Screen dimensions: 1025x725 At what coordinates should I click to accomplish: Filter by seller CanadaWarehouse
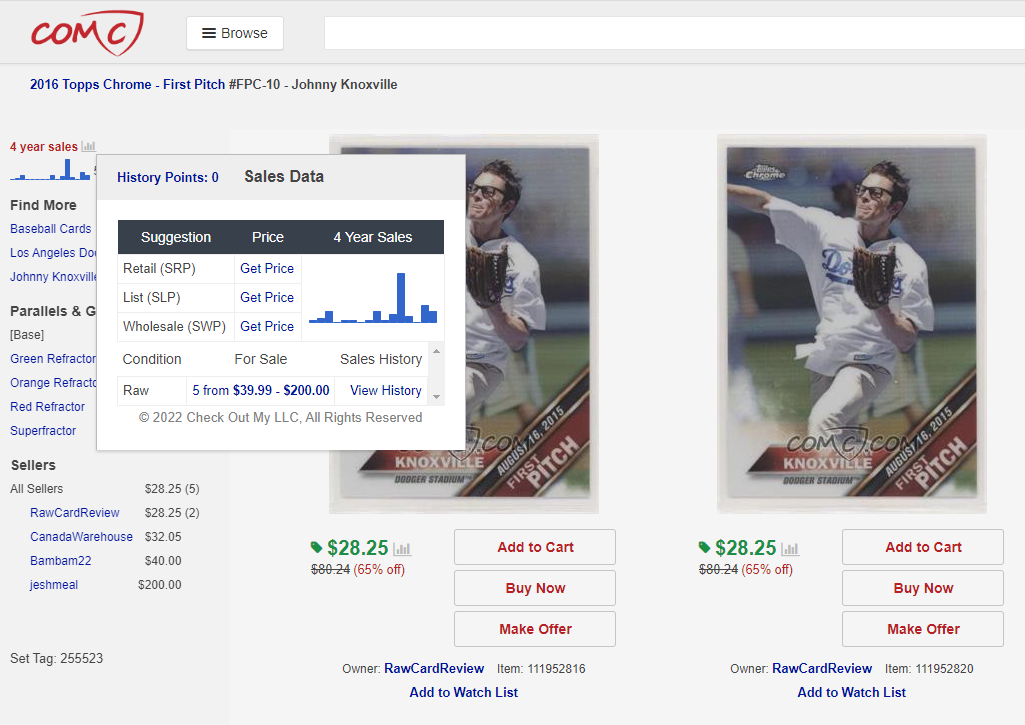tap(81, 537)
